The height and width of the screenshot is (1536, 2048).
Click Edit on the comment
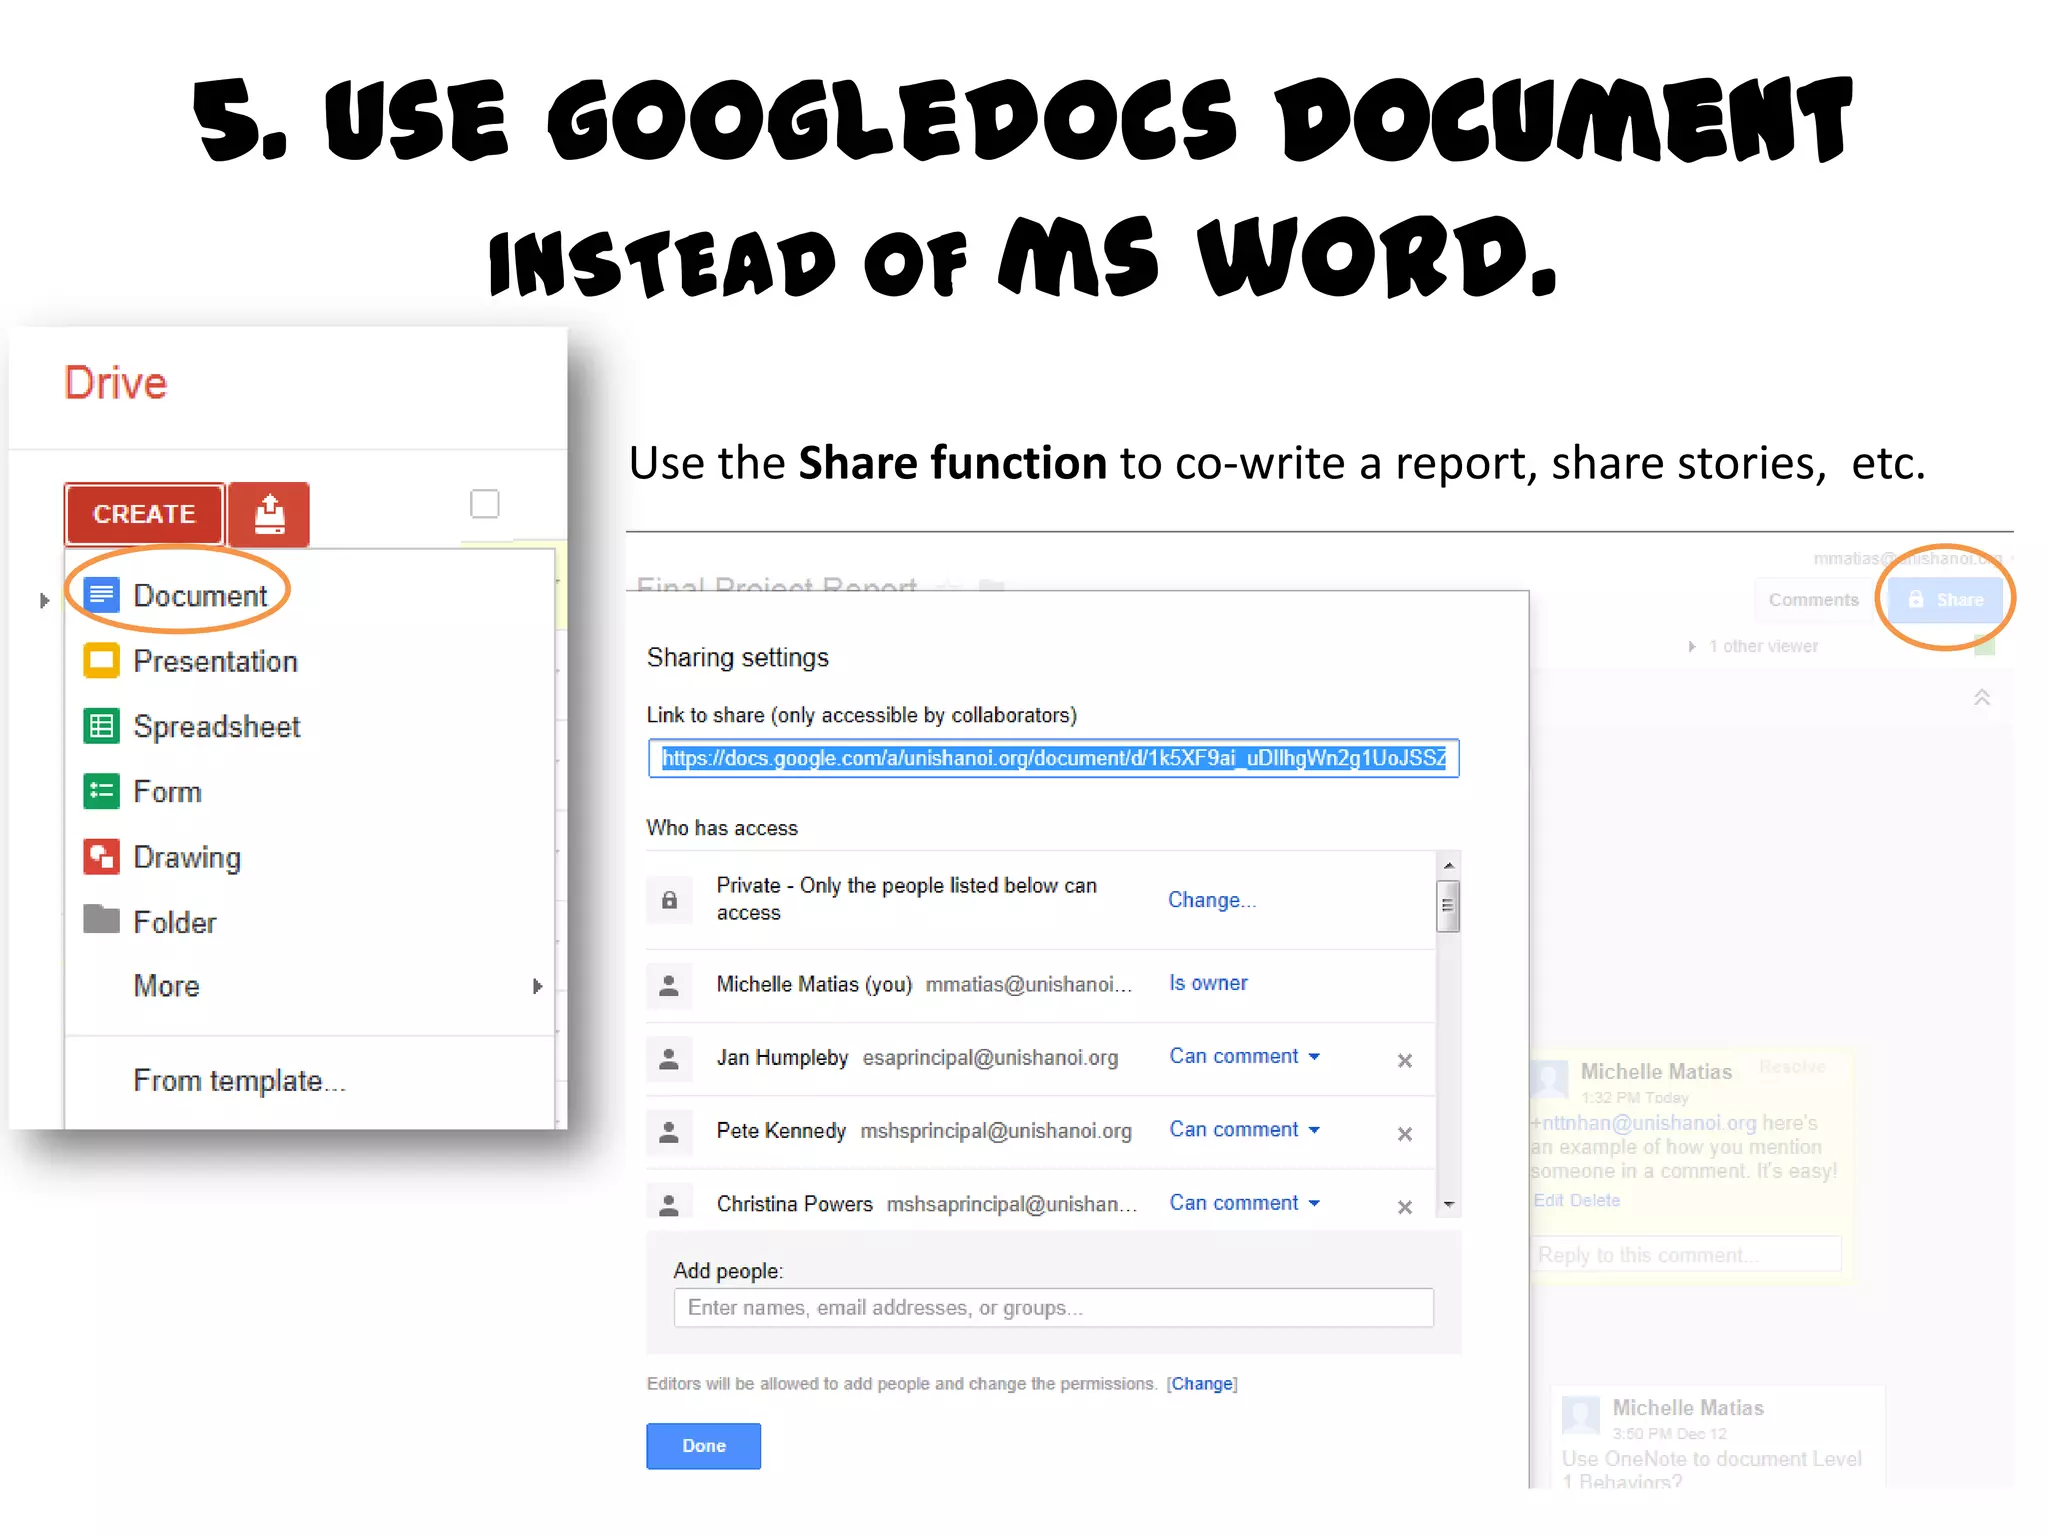[x=1548, y=1200]
